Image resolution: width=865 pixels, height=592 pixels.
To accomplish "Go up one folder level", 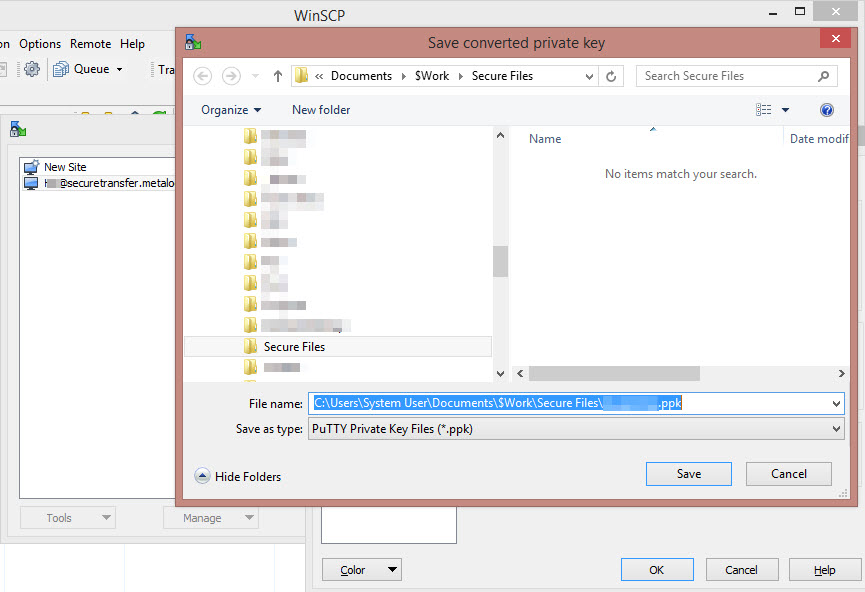I will 278,76.
